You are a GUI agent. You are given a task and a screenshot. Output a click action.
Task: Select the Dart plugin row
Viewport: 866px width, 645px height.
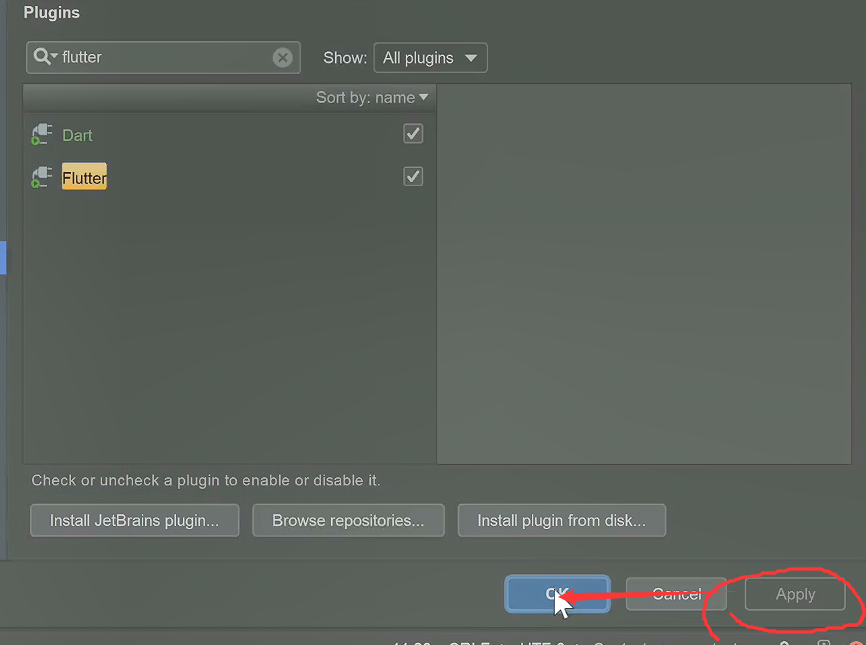(229, 134)
